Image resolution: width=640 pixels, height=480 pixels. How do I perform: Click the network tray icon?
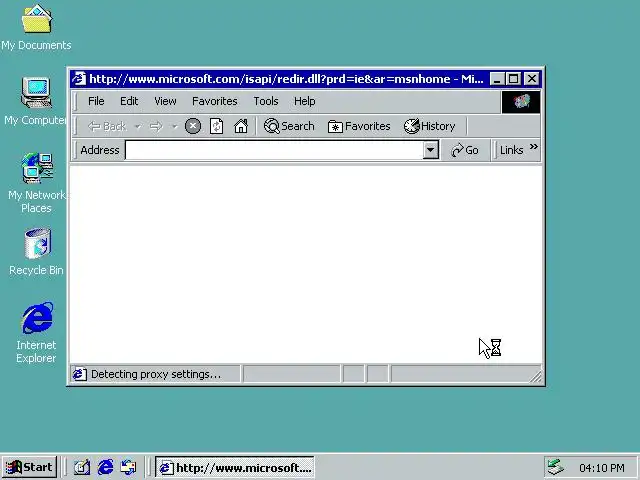pos(556,467)
